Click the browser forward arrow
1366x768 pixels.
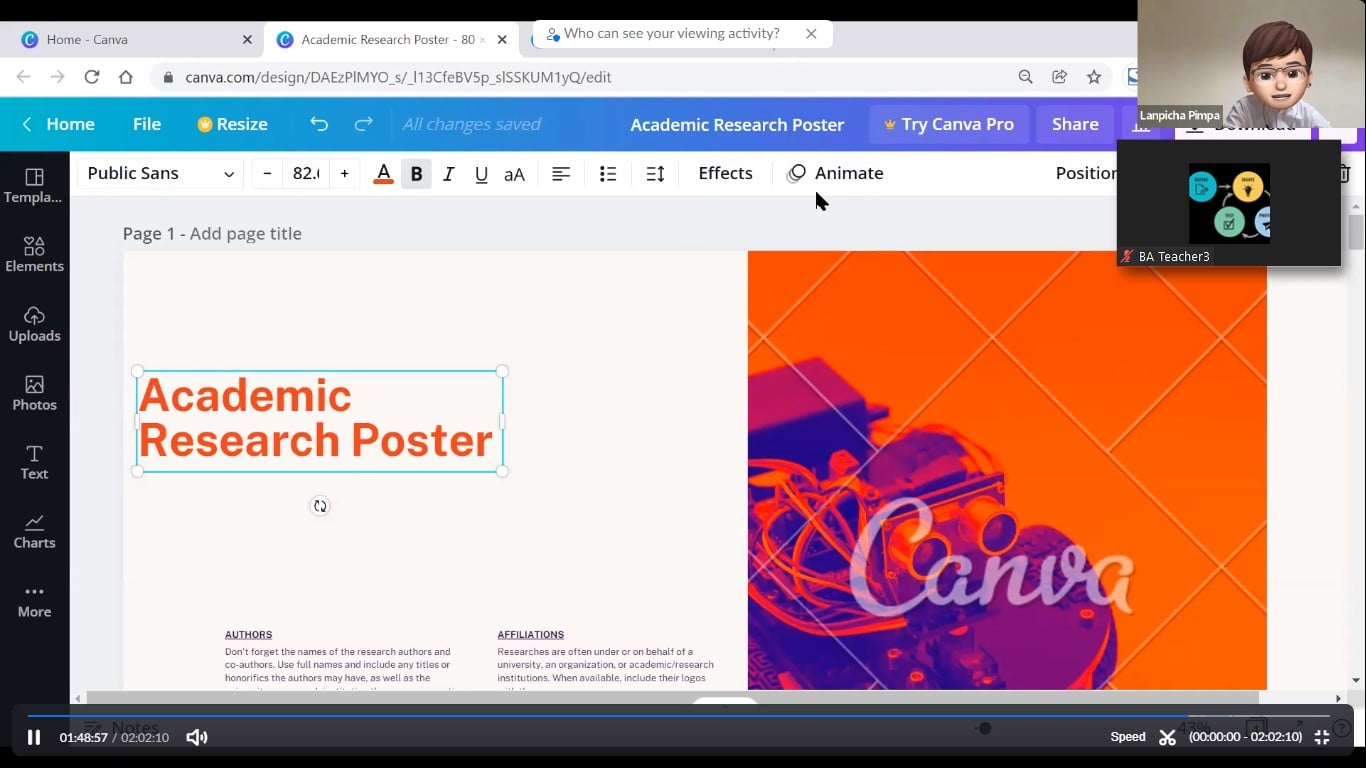click(58, 77)
